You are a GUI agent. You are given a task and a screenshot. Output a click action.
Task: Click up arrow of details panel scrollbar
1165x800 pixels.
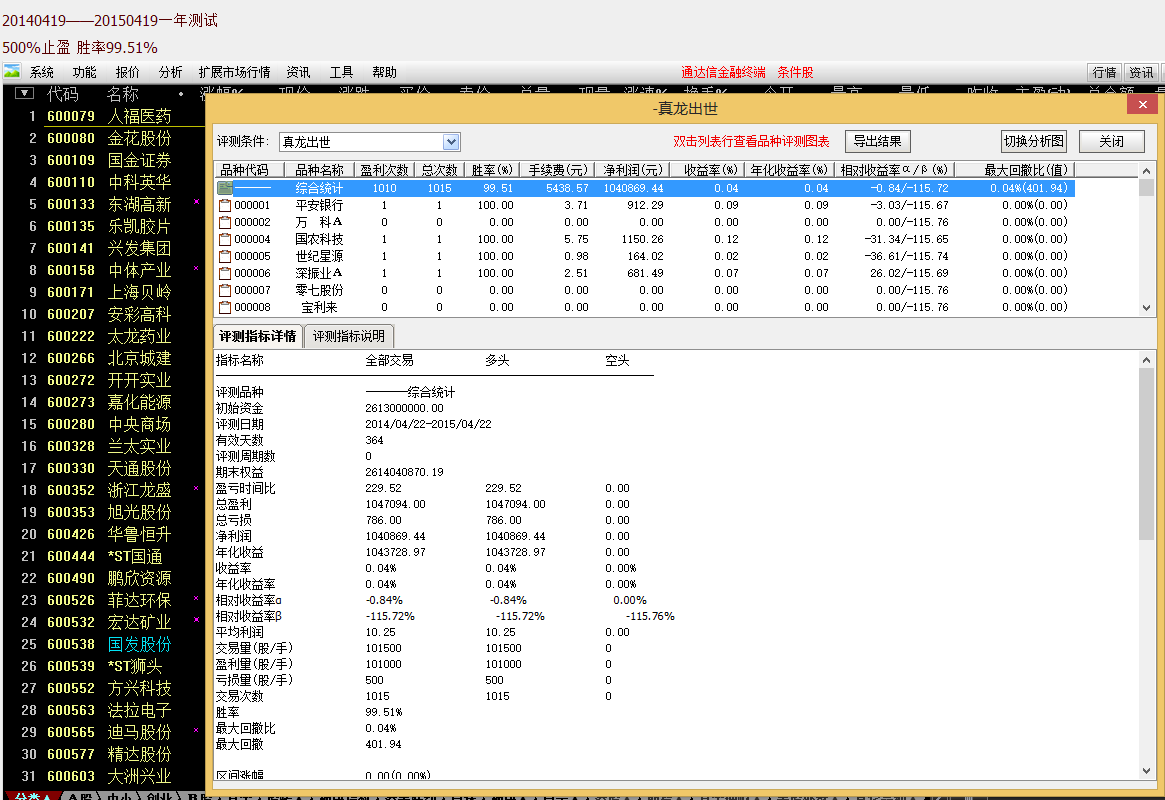pyautogui.click(x=1146, y=360)
